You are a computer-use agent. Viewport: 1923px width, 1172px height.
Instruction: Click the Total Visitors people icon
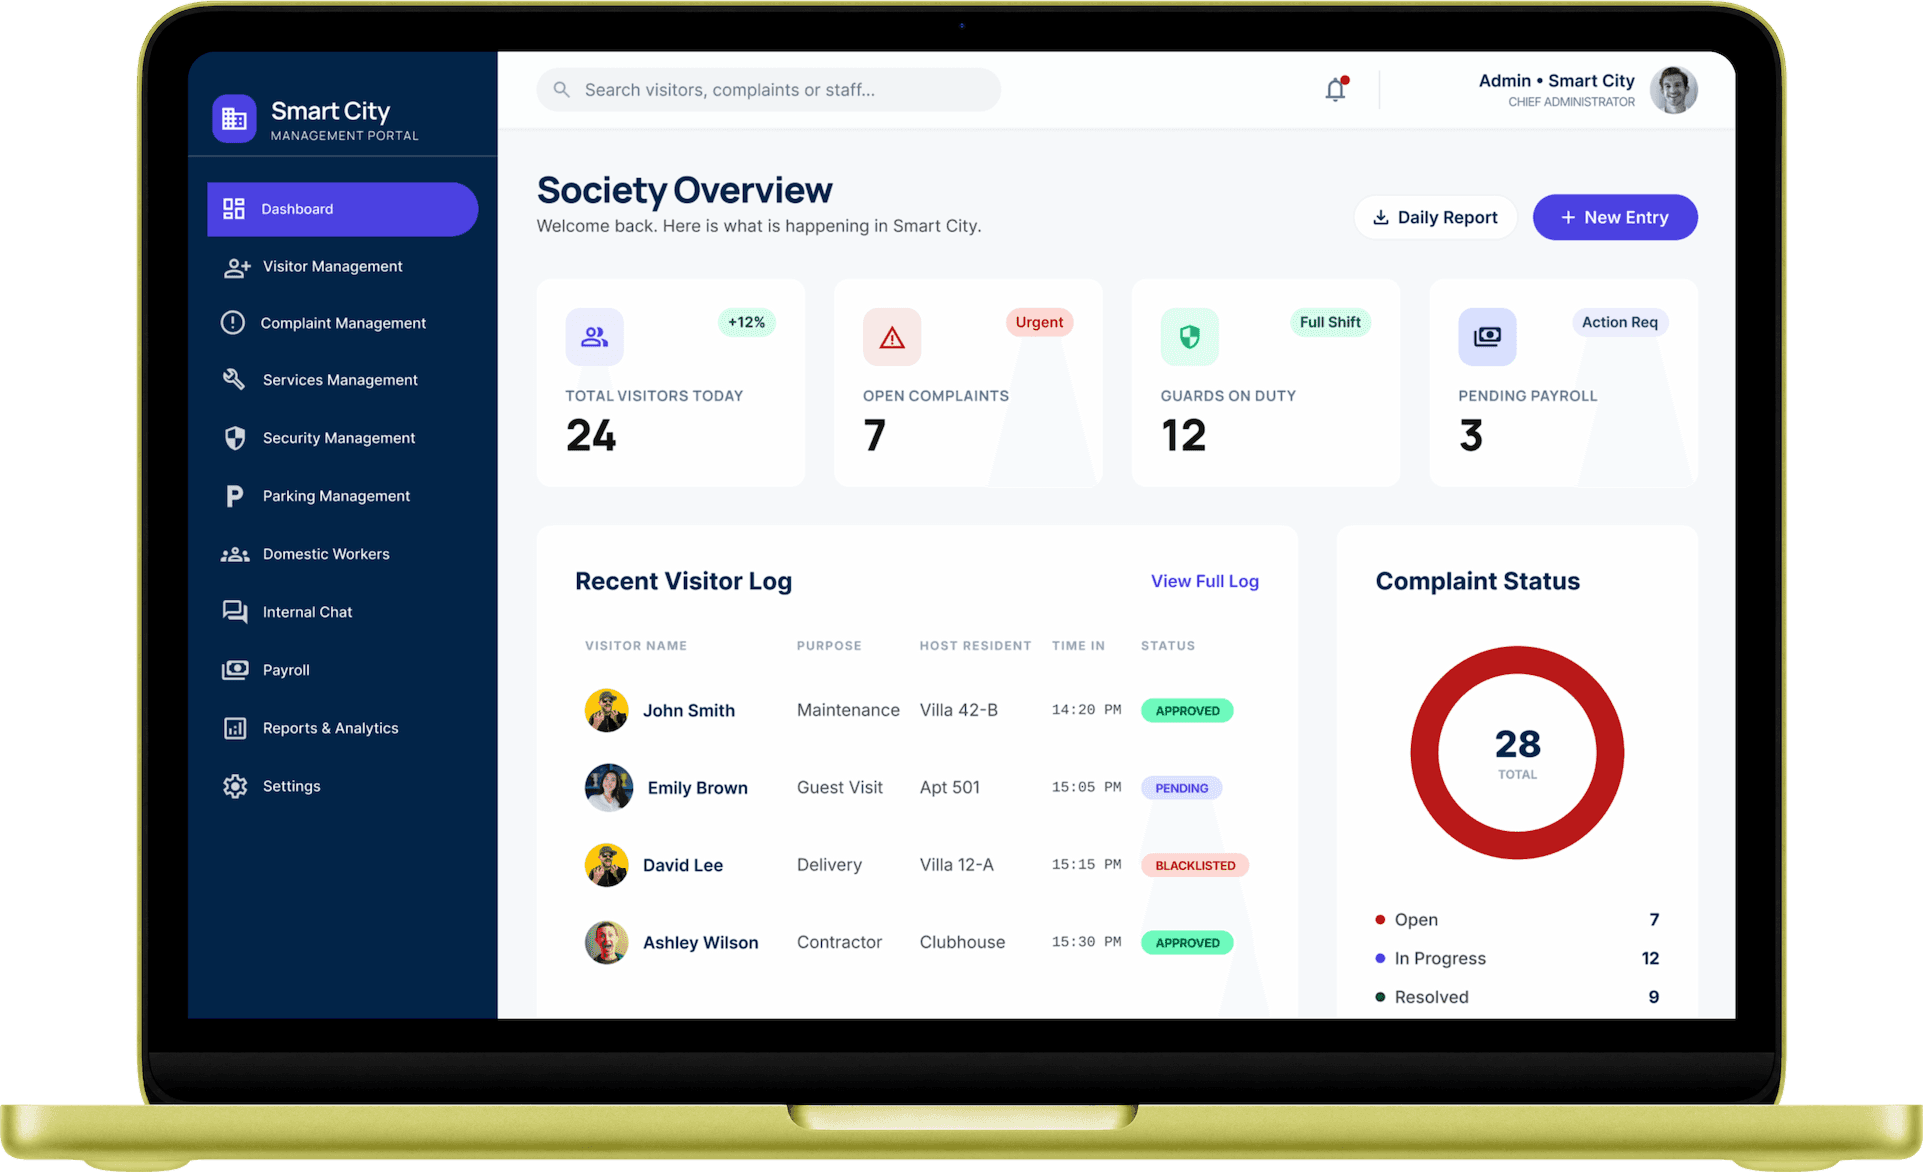594,337
